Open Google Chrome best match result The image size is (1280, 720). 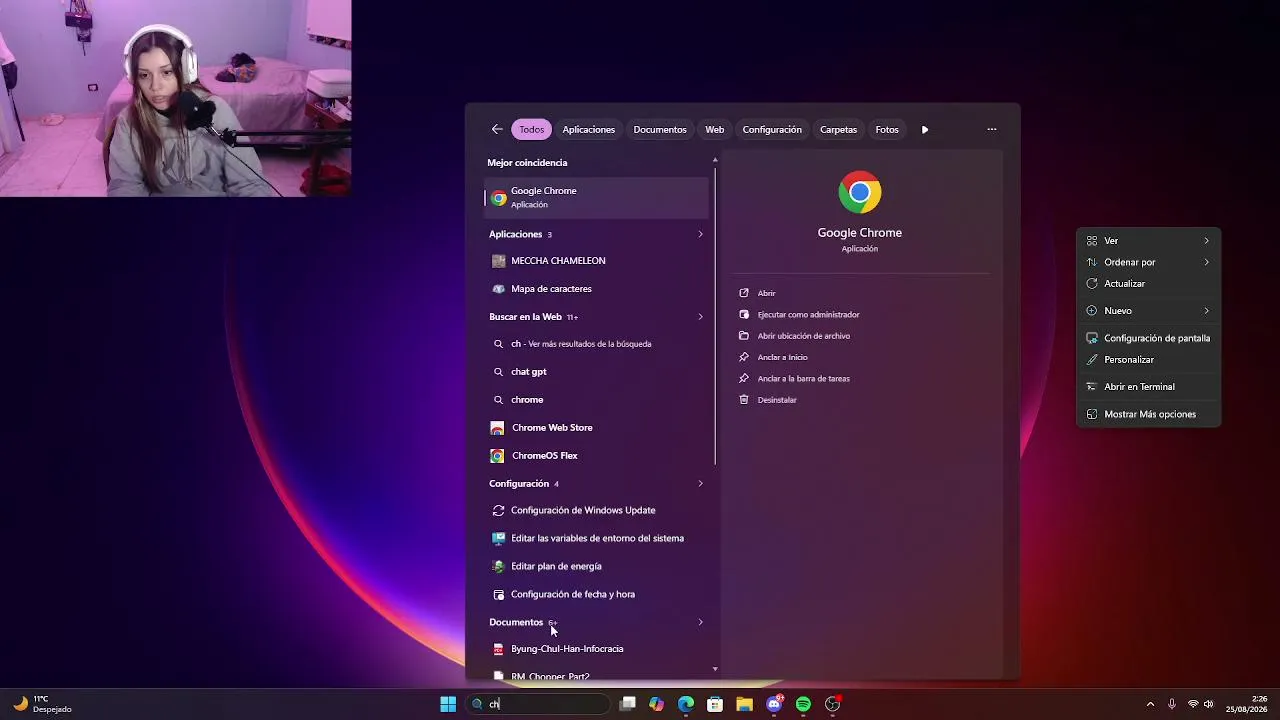(596, 197)
